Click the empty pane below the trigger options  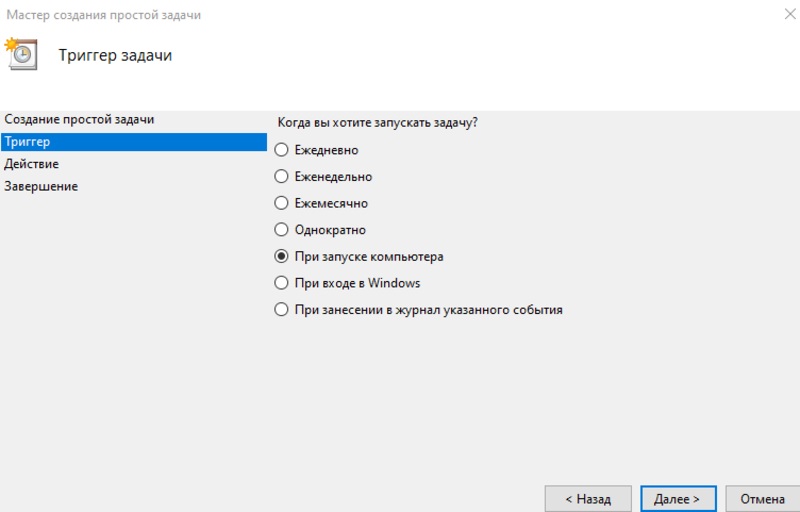pos(530,400)
